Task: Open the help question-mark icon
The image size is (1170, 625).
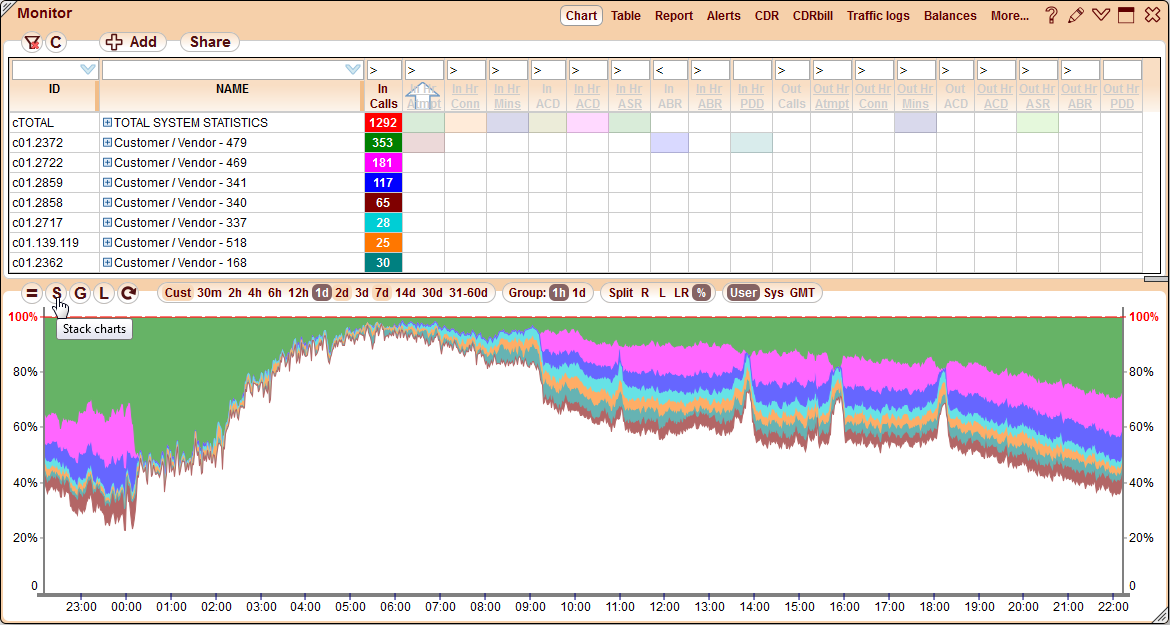Action: click(x=1049, y=14)
